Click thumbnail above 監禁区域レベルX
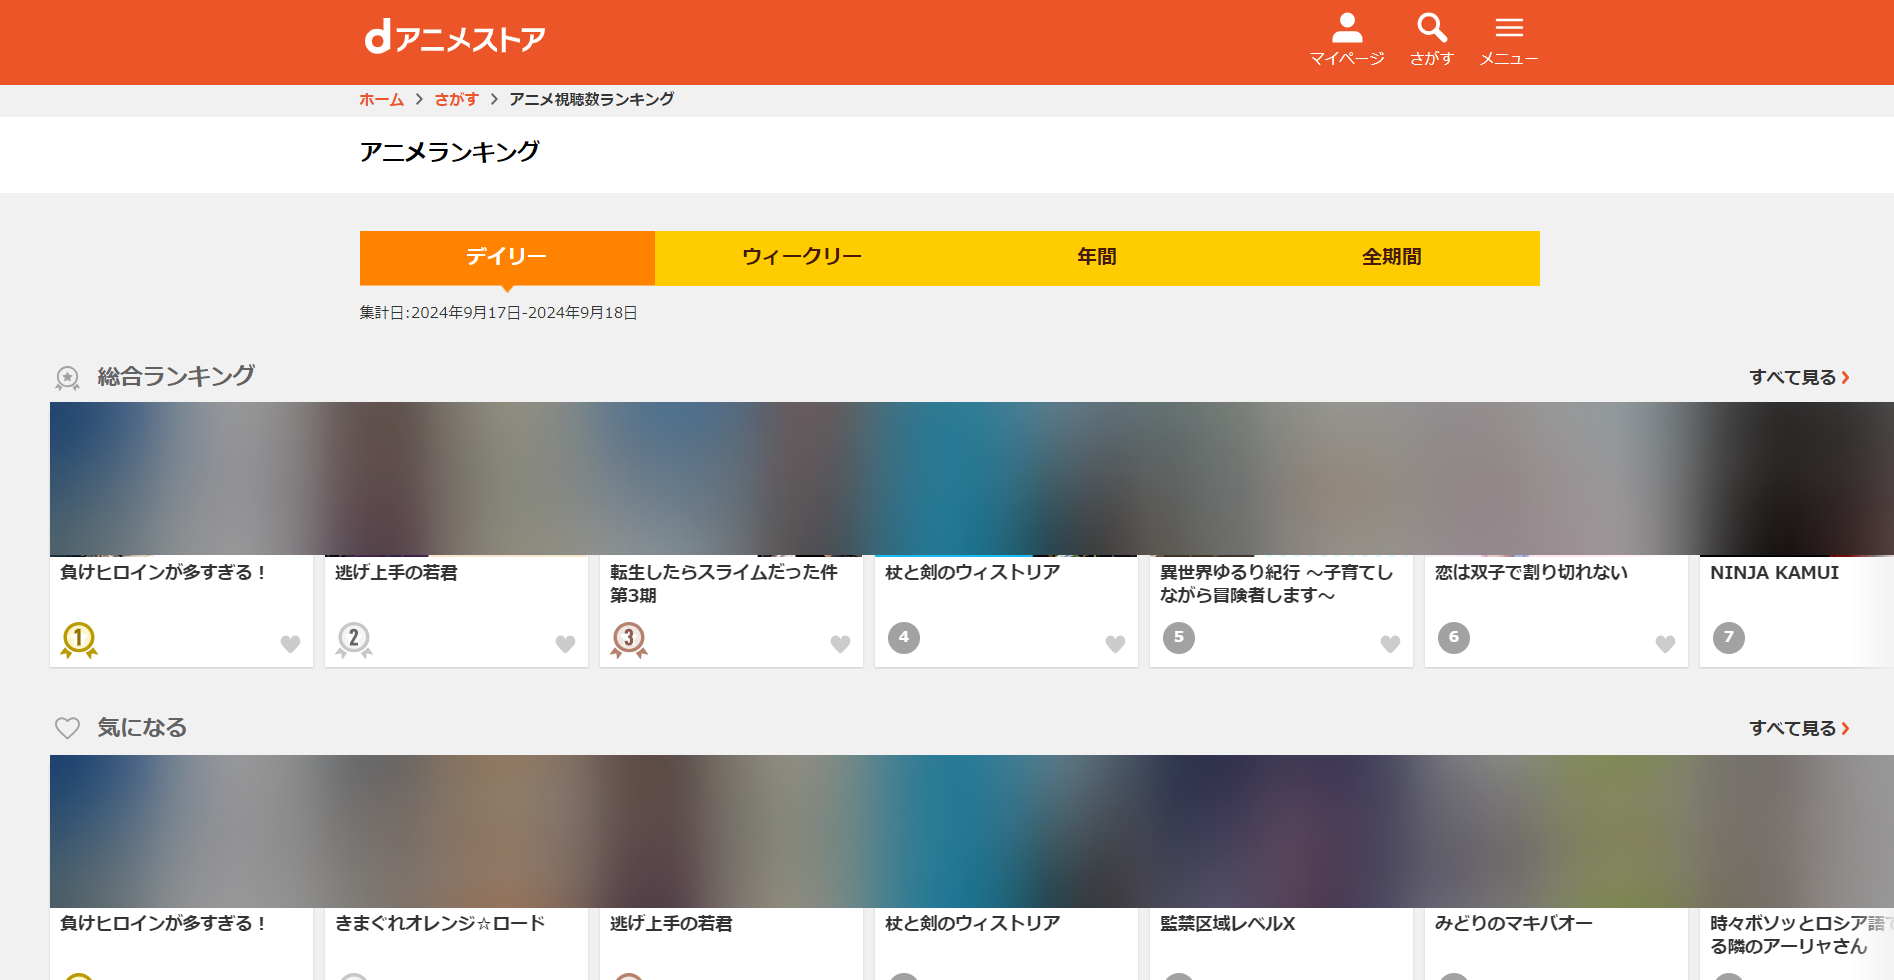 point(1281,831)
